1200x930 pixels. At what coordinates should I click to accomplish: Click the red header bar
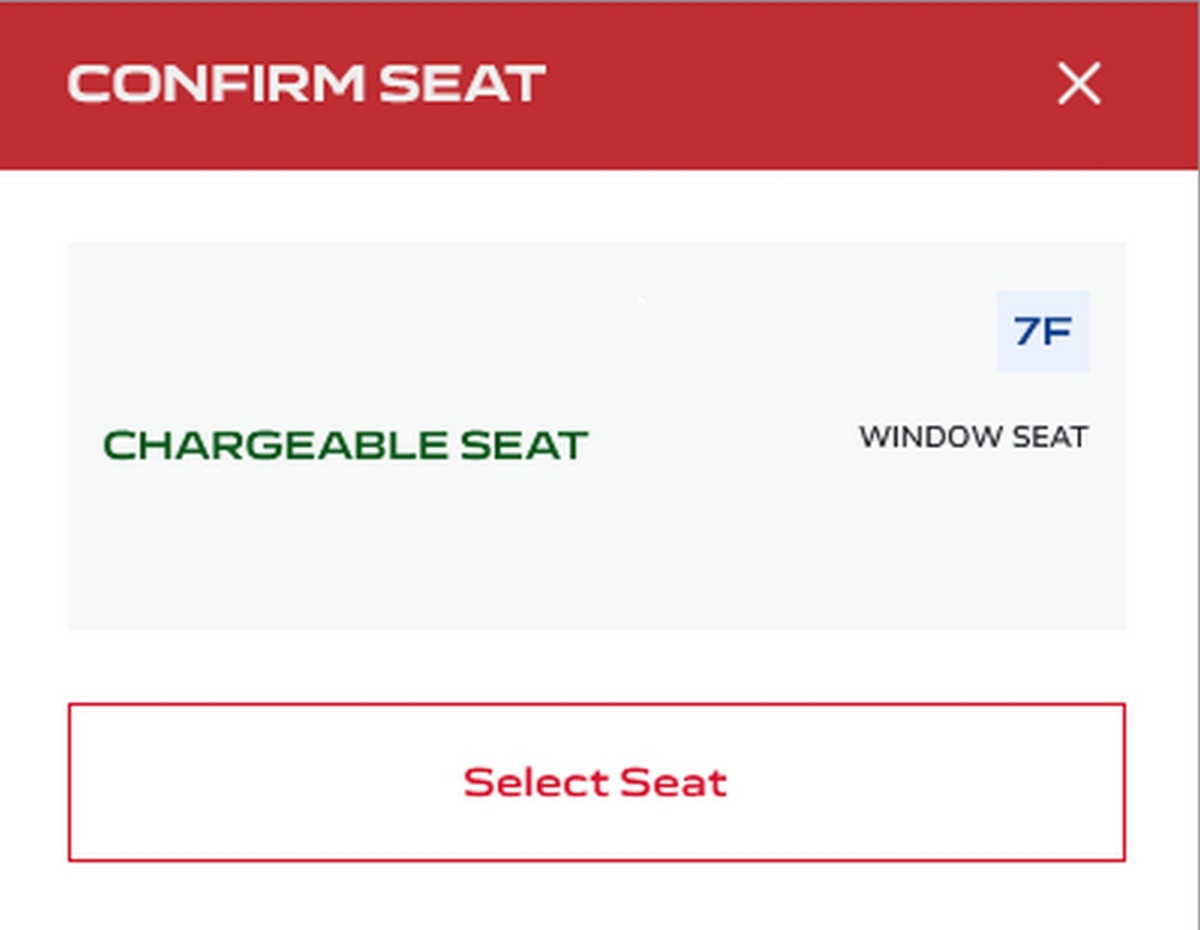point(598,86)
